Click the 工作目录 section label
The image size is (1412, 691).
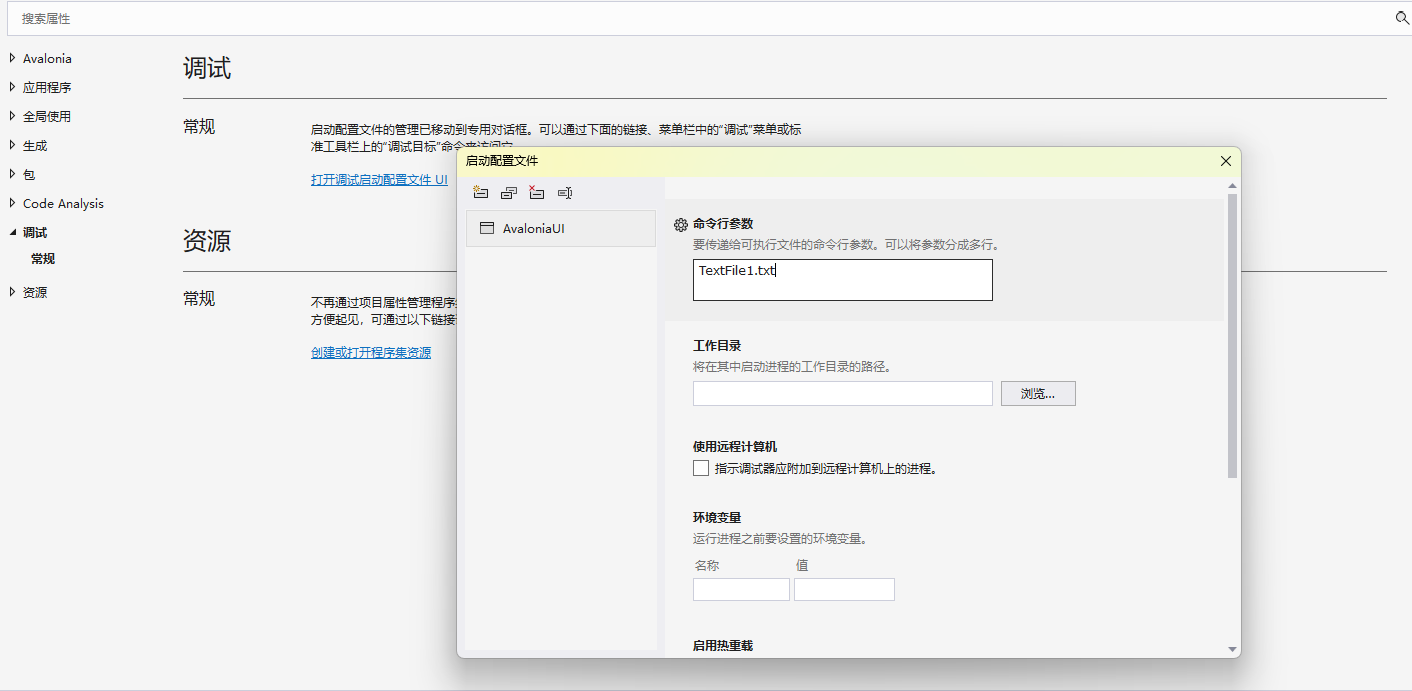[x=717, y=346]
